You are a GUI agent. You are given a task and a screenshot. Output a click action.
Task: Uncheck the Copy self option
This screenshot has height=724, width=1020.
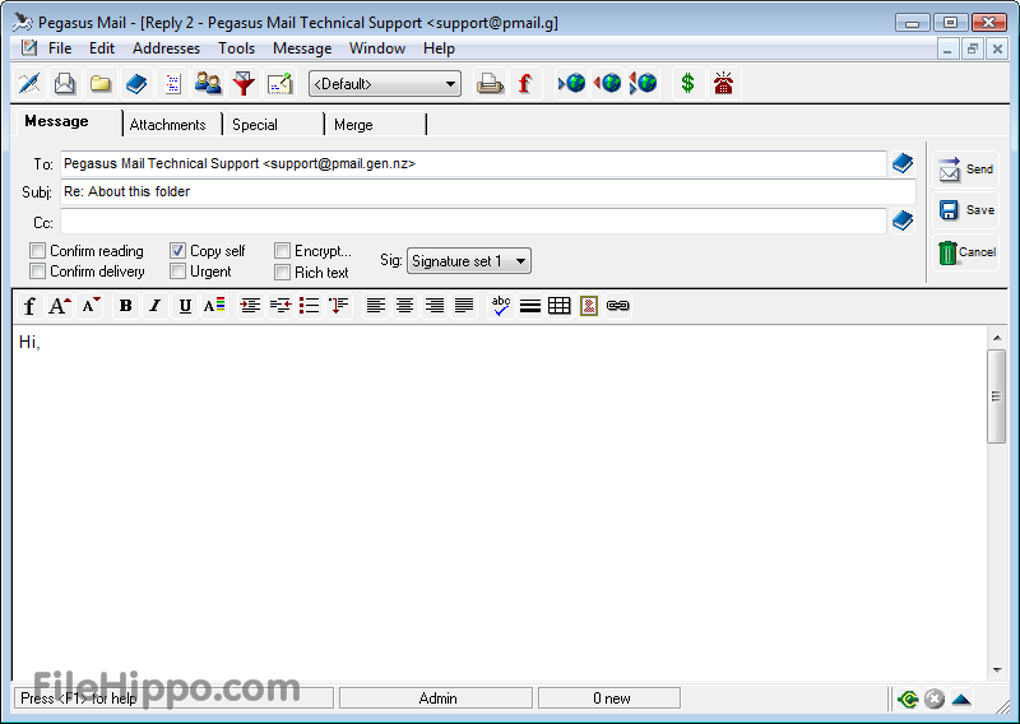click(x=178, y=251)
